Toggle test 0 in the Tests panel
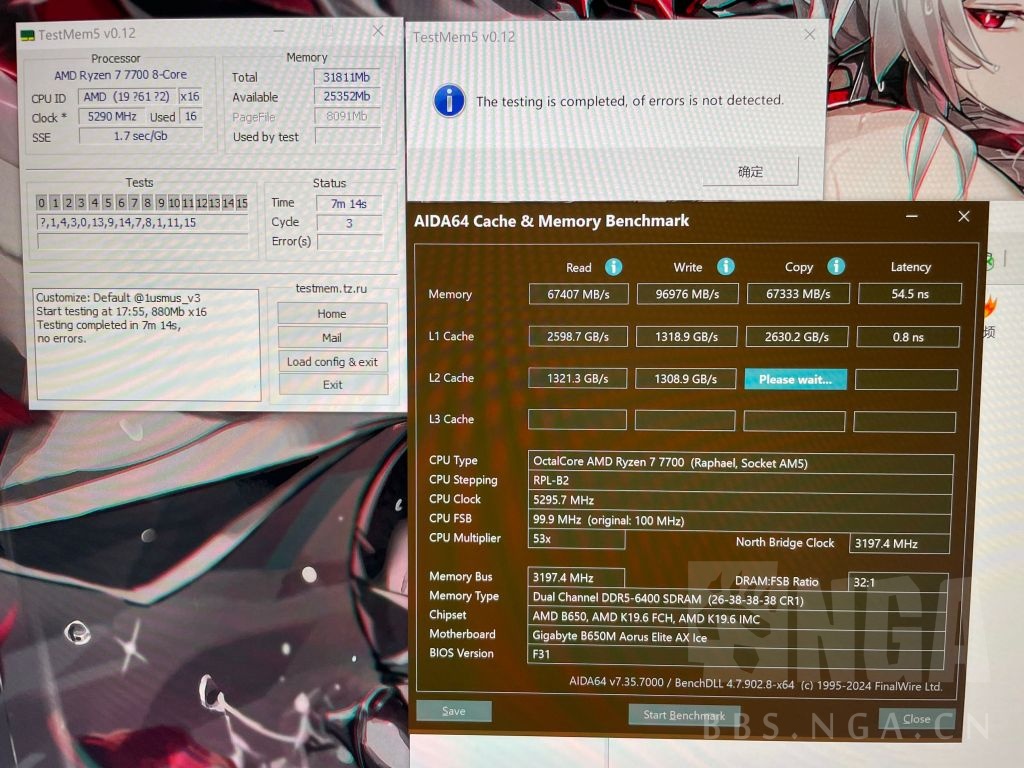1024x768 pixels. [x=40, y=203]
